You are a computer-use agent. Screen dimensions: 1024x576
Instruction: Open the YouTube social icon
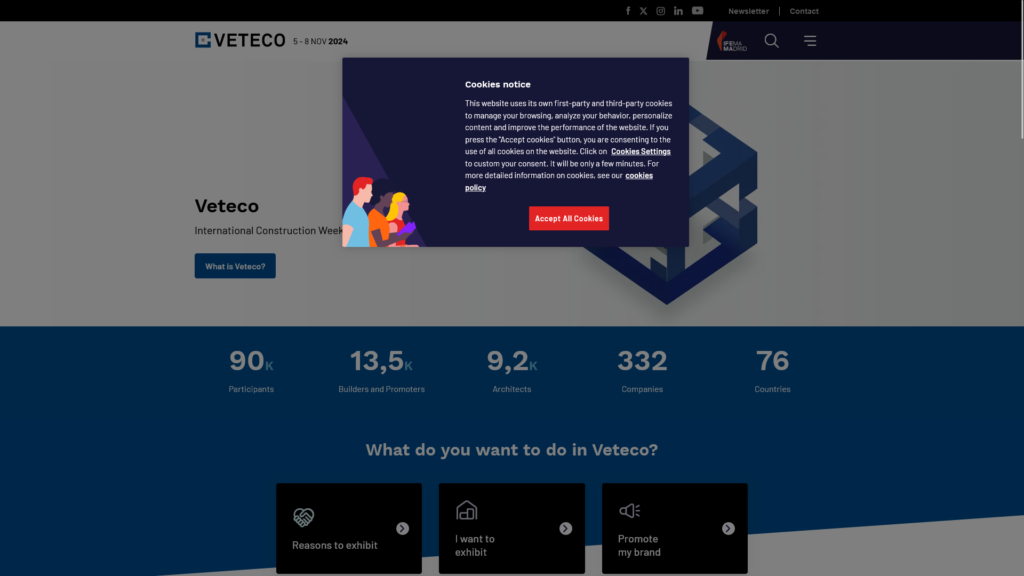pyautogui.click(x=697, y=11)
